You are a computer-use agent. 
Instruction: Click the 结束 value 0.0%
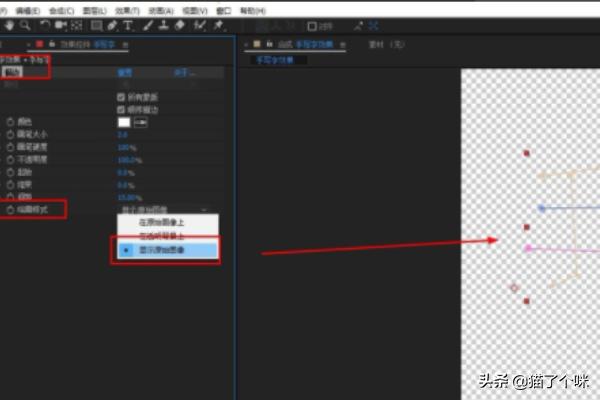coord(126,186)
